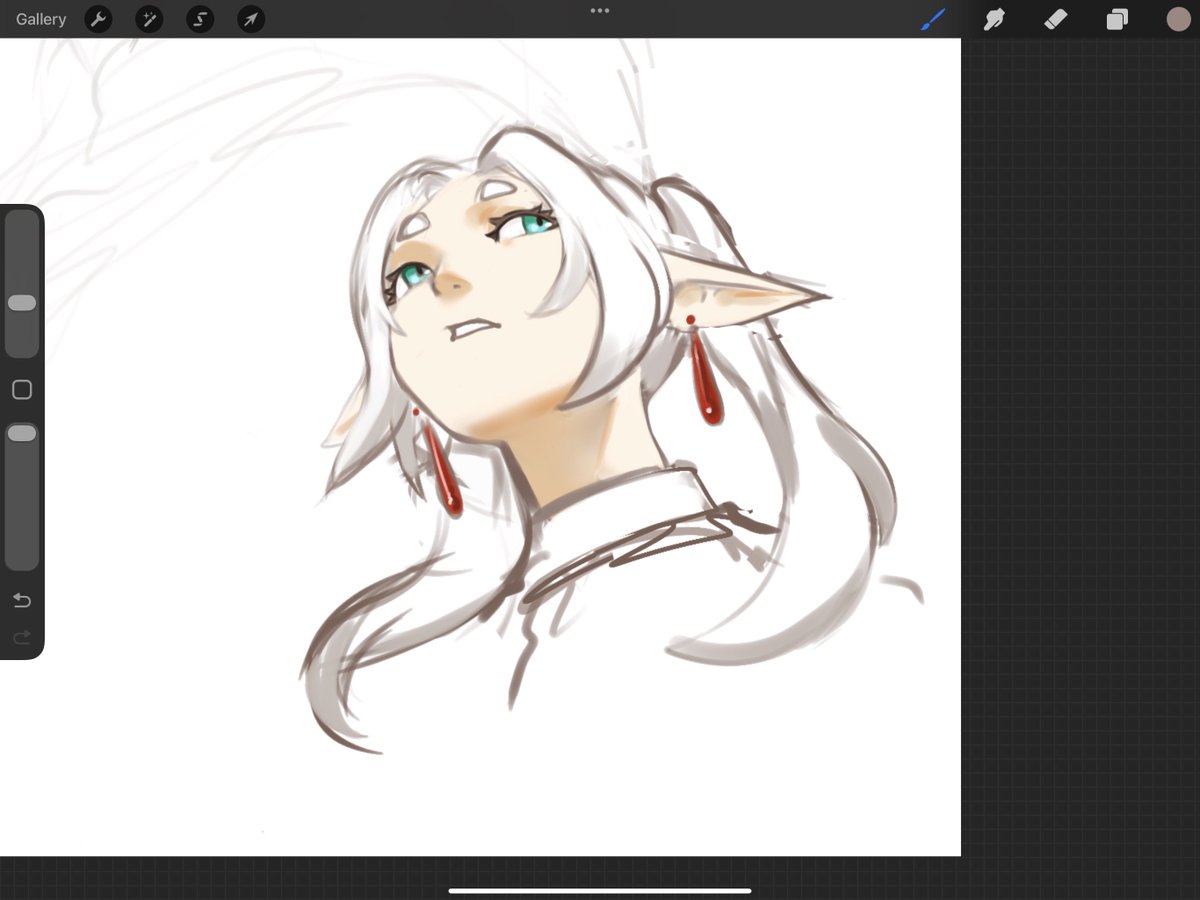This screenshot has height=900, width=1200.
Task: Activate the Selection tool
Action: 200,19
